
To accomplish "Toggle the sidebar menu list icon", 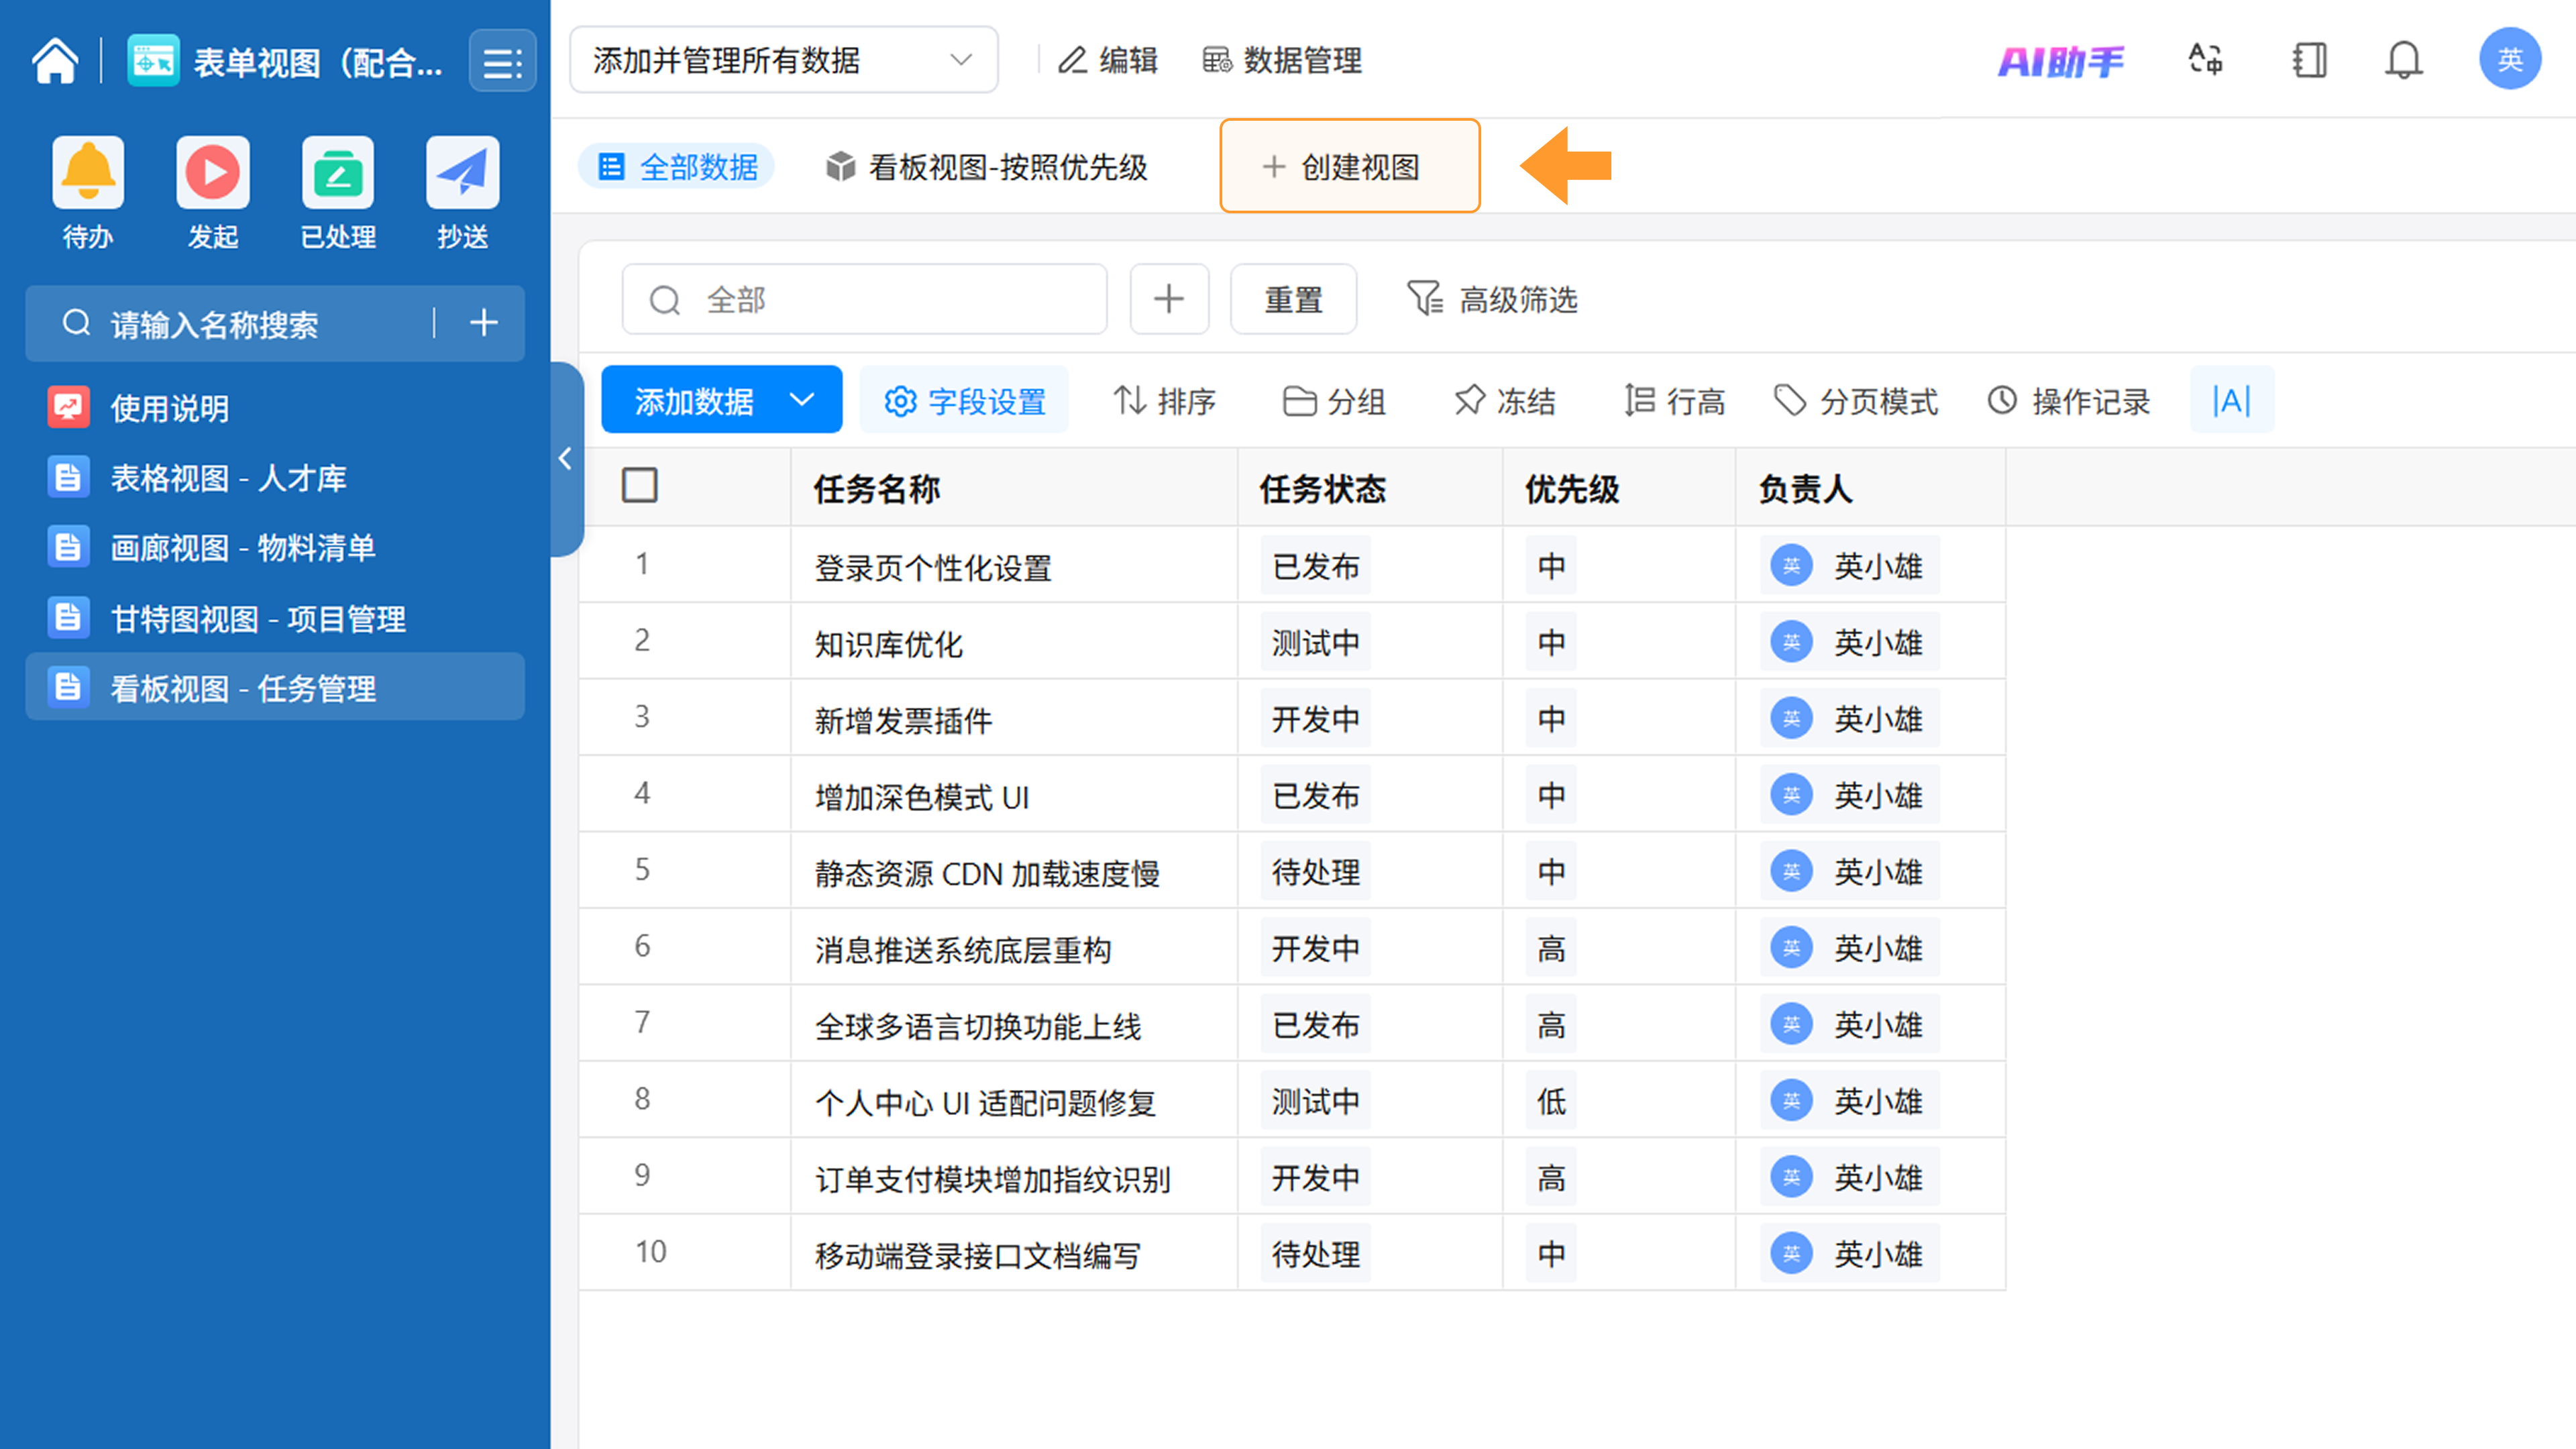I will click(x=502, y=62).
